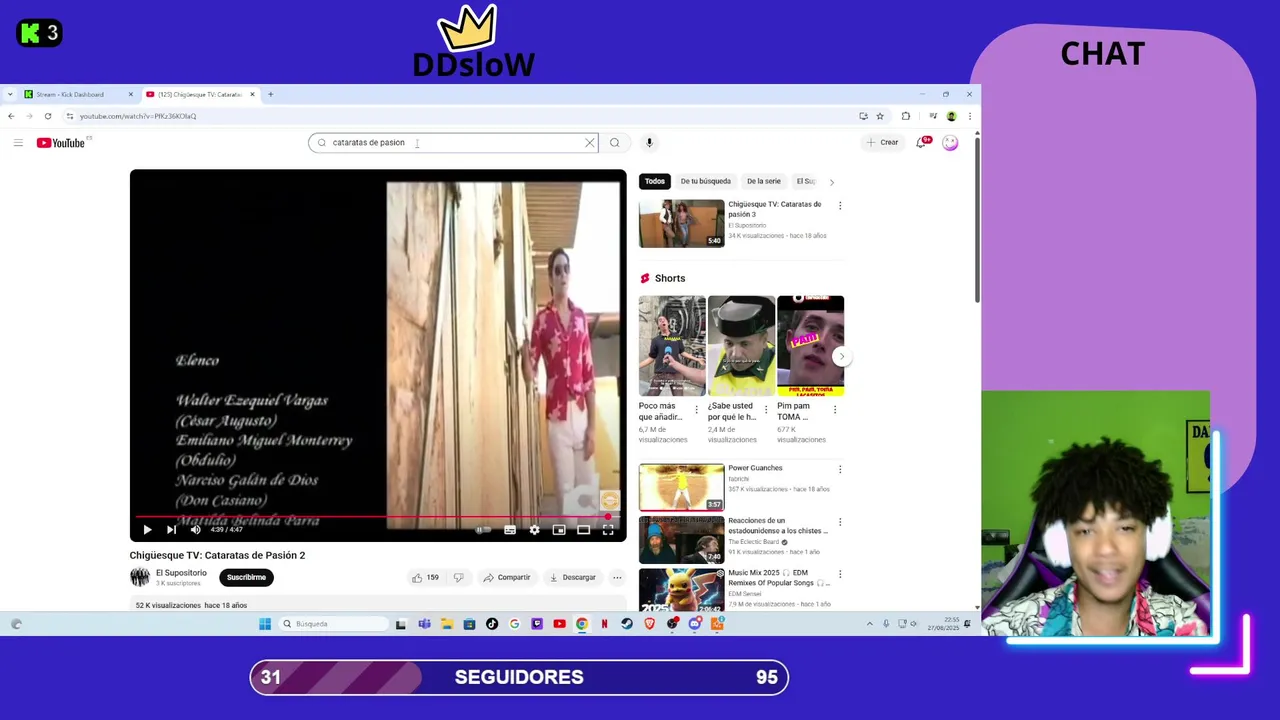Dislike the video with thumbs down
Image resolution: width=1280 pixels, height=720 pixels.
pos(458,578)
